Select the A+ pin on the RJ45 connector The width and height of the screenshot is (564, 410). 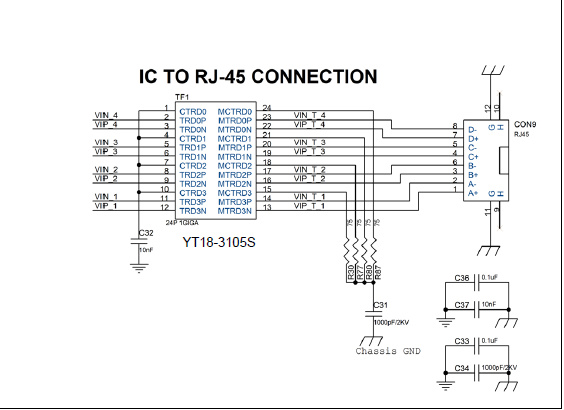473,193
